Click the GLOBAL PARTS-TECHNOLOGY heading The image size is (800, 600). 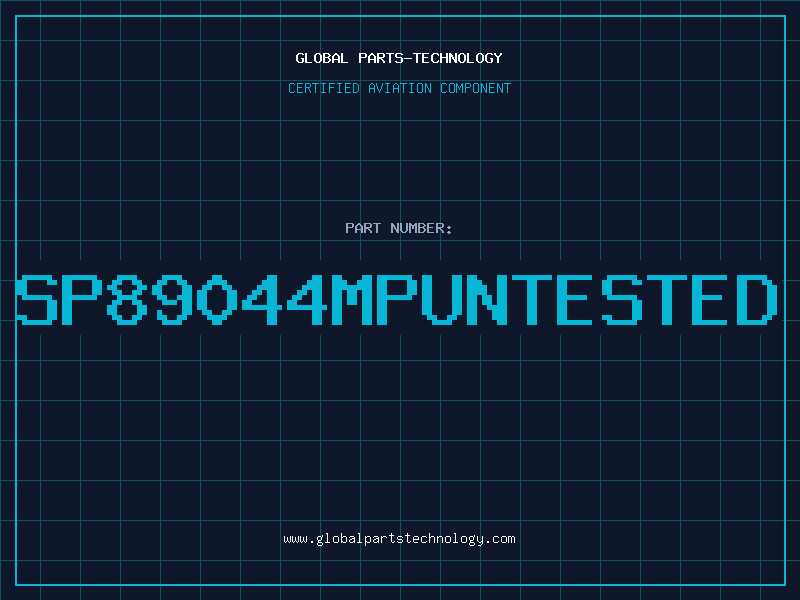pos(399,58)
